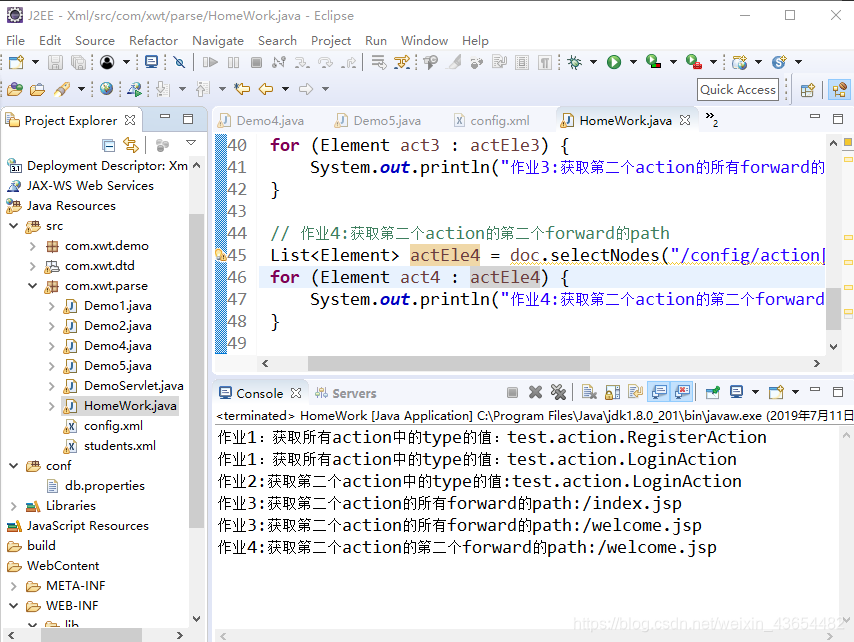Screen dimensions: 854x642
Task: Click Remove All Terminated Launches icon
Action: (558, 392)
